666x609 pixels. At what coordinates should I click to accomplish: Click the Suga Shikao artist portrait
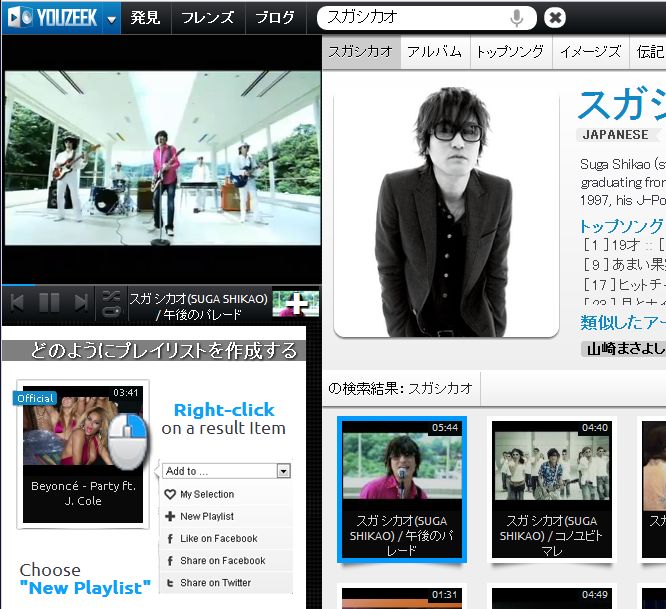446,212
